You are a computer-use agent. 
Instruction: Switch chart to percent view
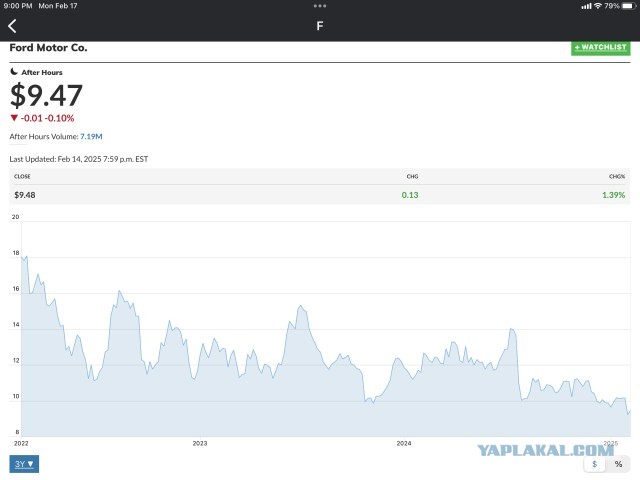click(618, 464)
